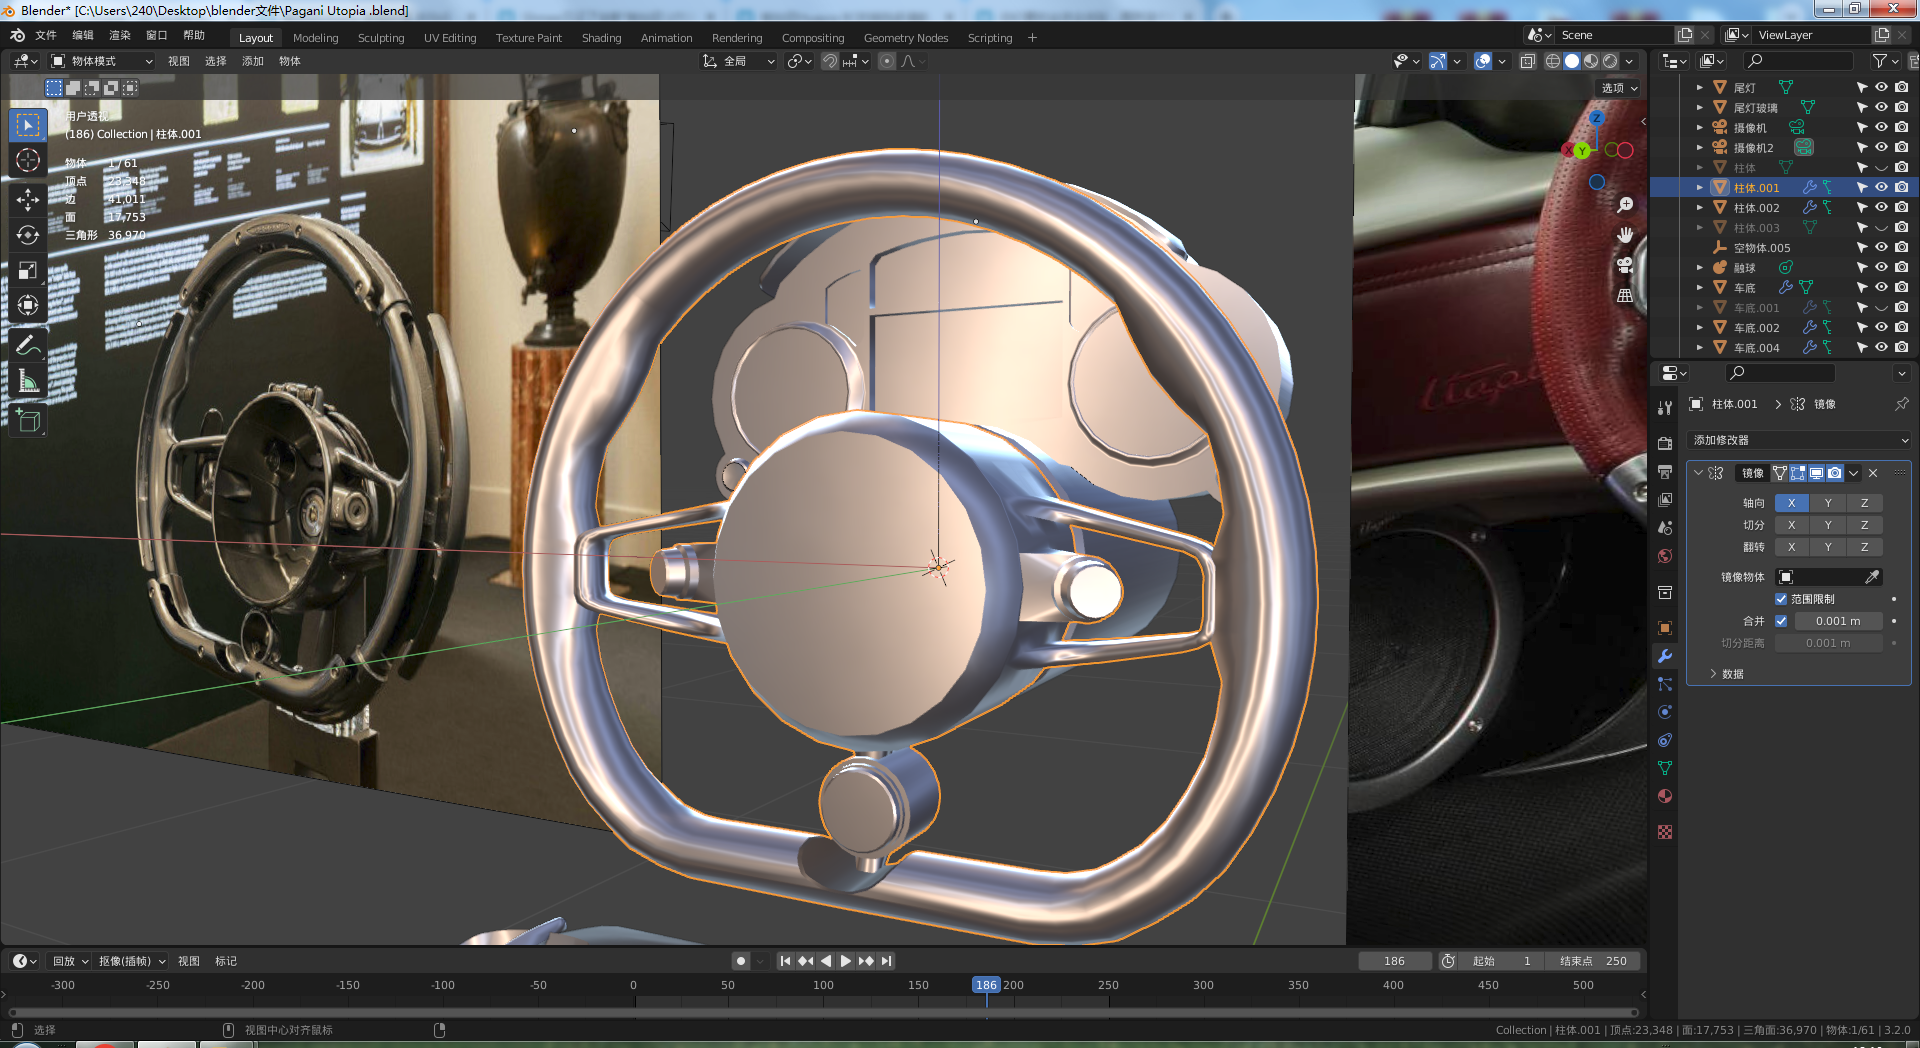Open the 渲染 menu in the top bar

pos(119,35)
